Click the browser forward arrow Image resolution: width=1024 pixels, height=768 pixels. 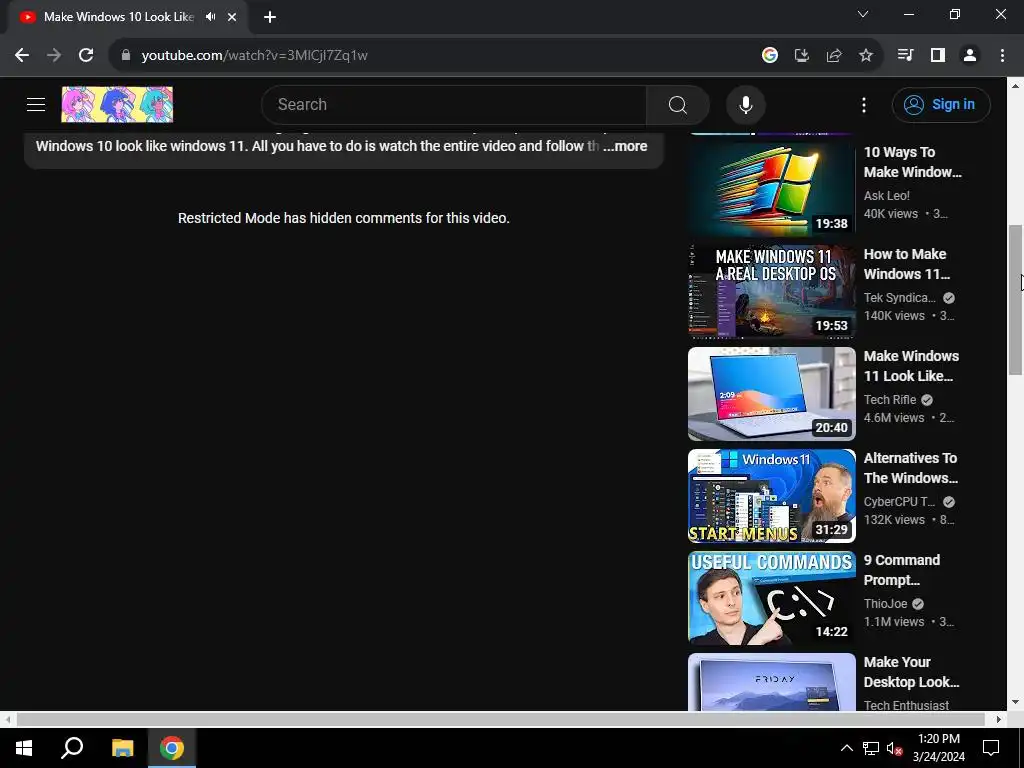[54, 56]
